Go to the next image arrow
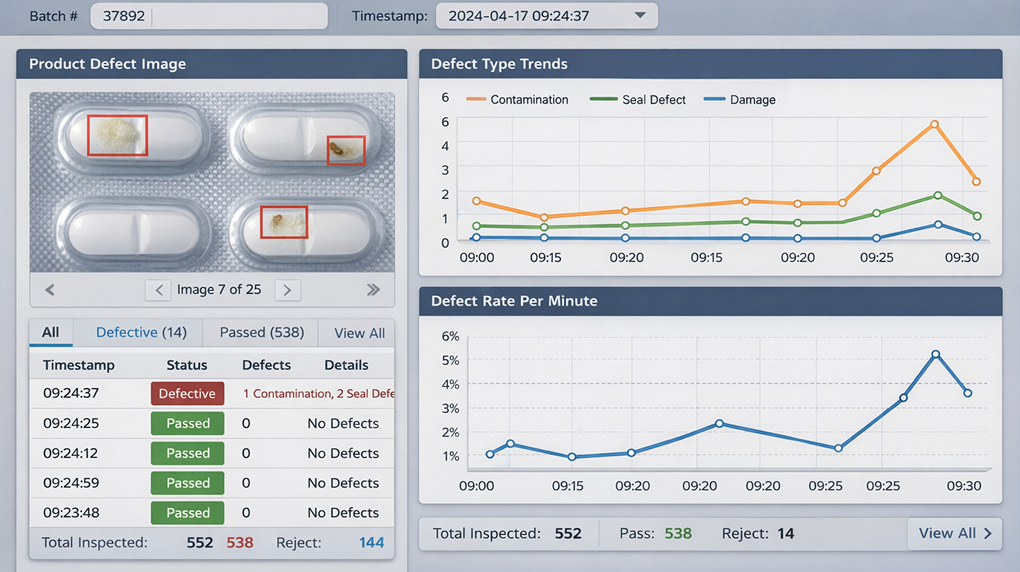This screenshot has width=1020, height=572. (287, 290)
